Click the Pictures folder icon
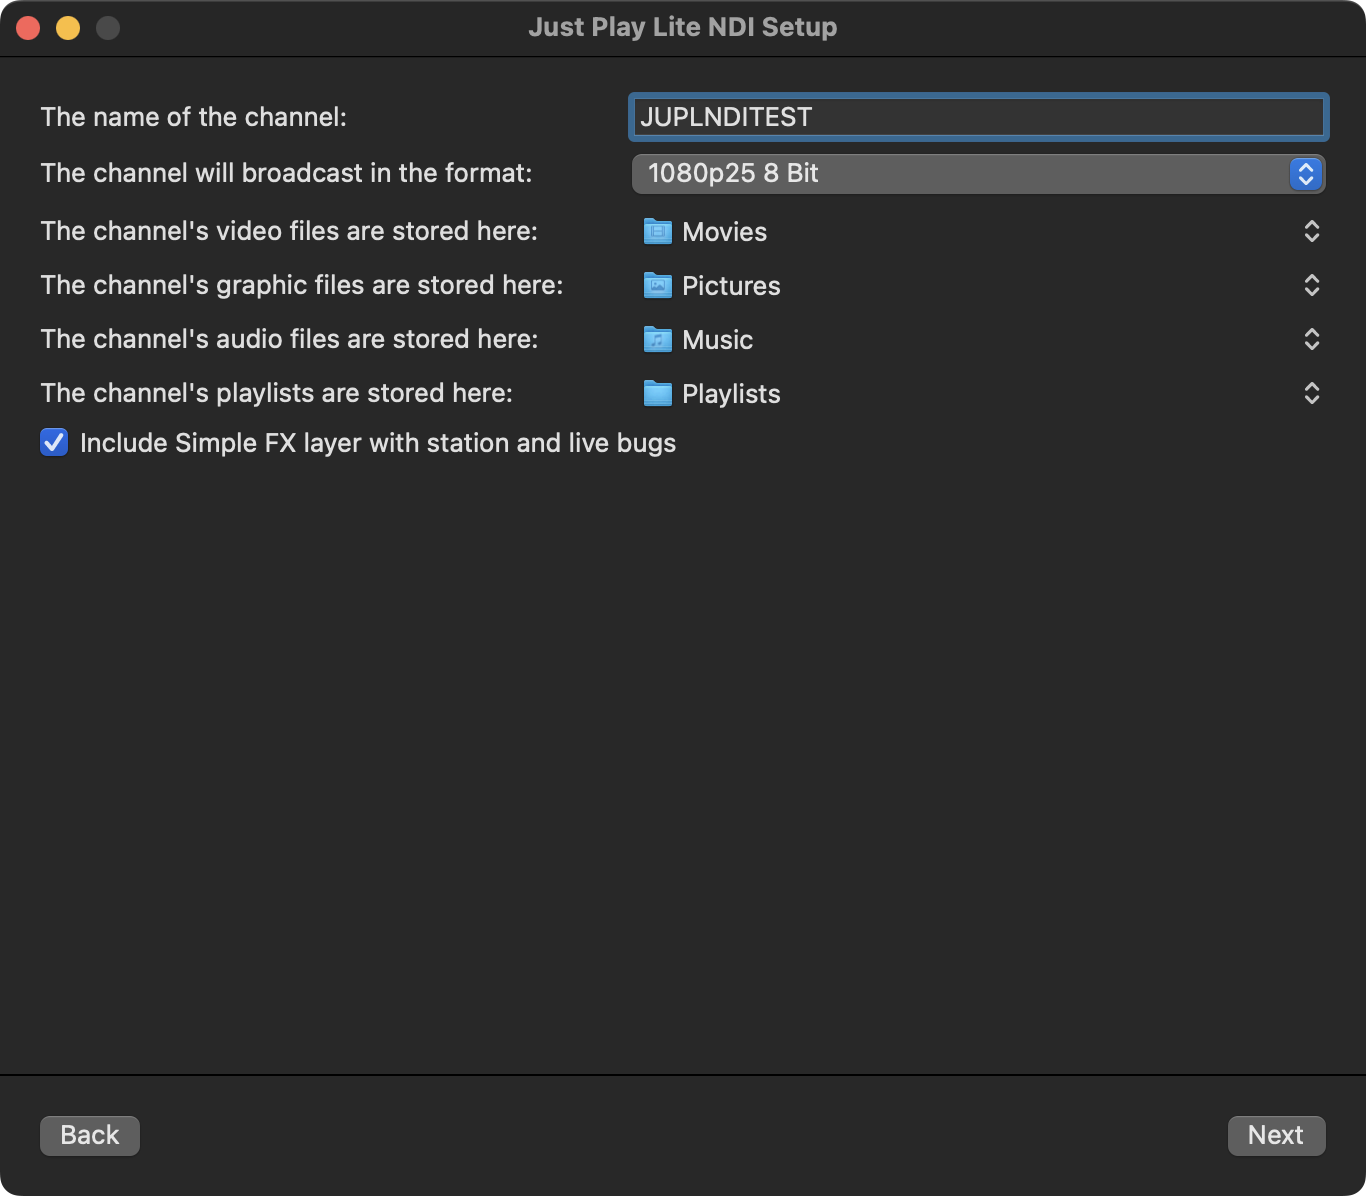The width and height of the screenshot is (1366, 1196). 657,285
